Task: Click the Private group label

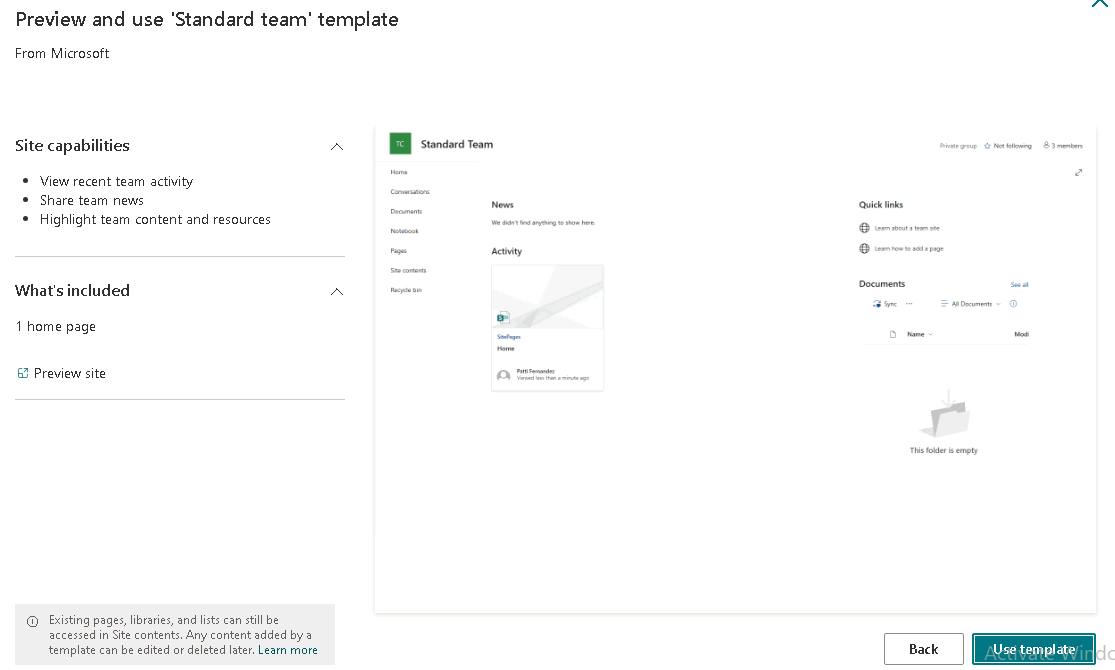Action: 958,146
